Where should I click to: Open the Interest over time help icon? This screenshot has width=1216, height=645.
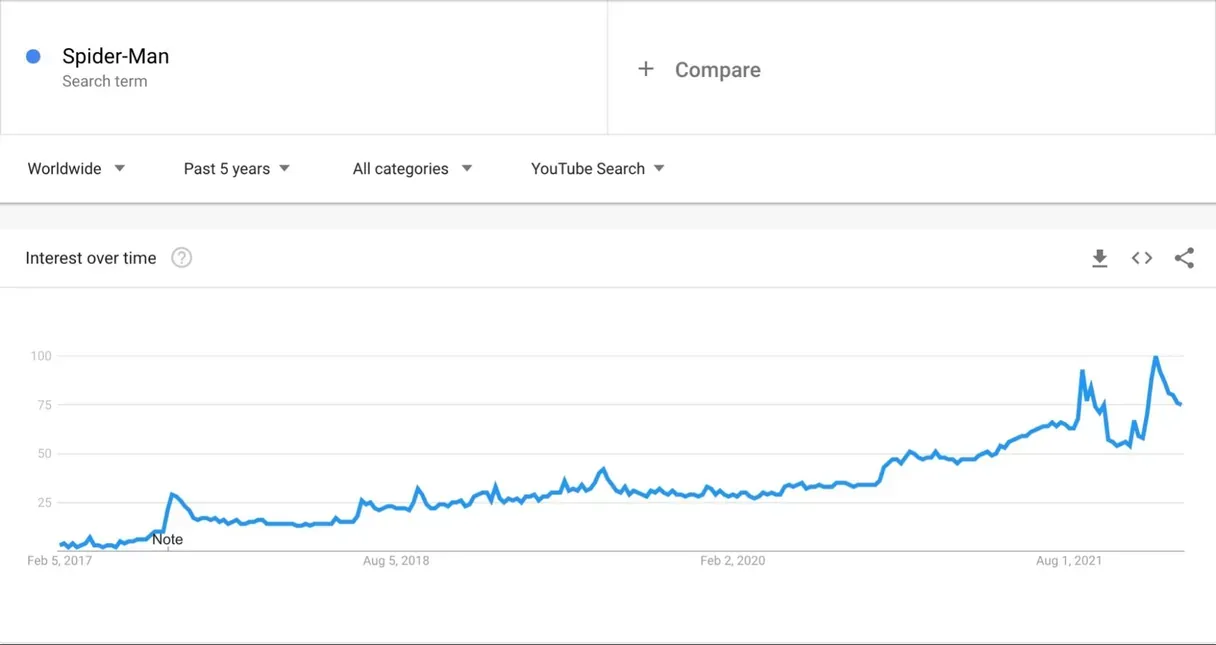(181, 258)
